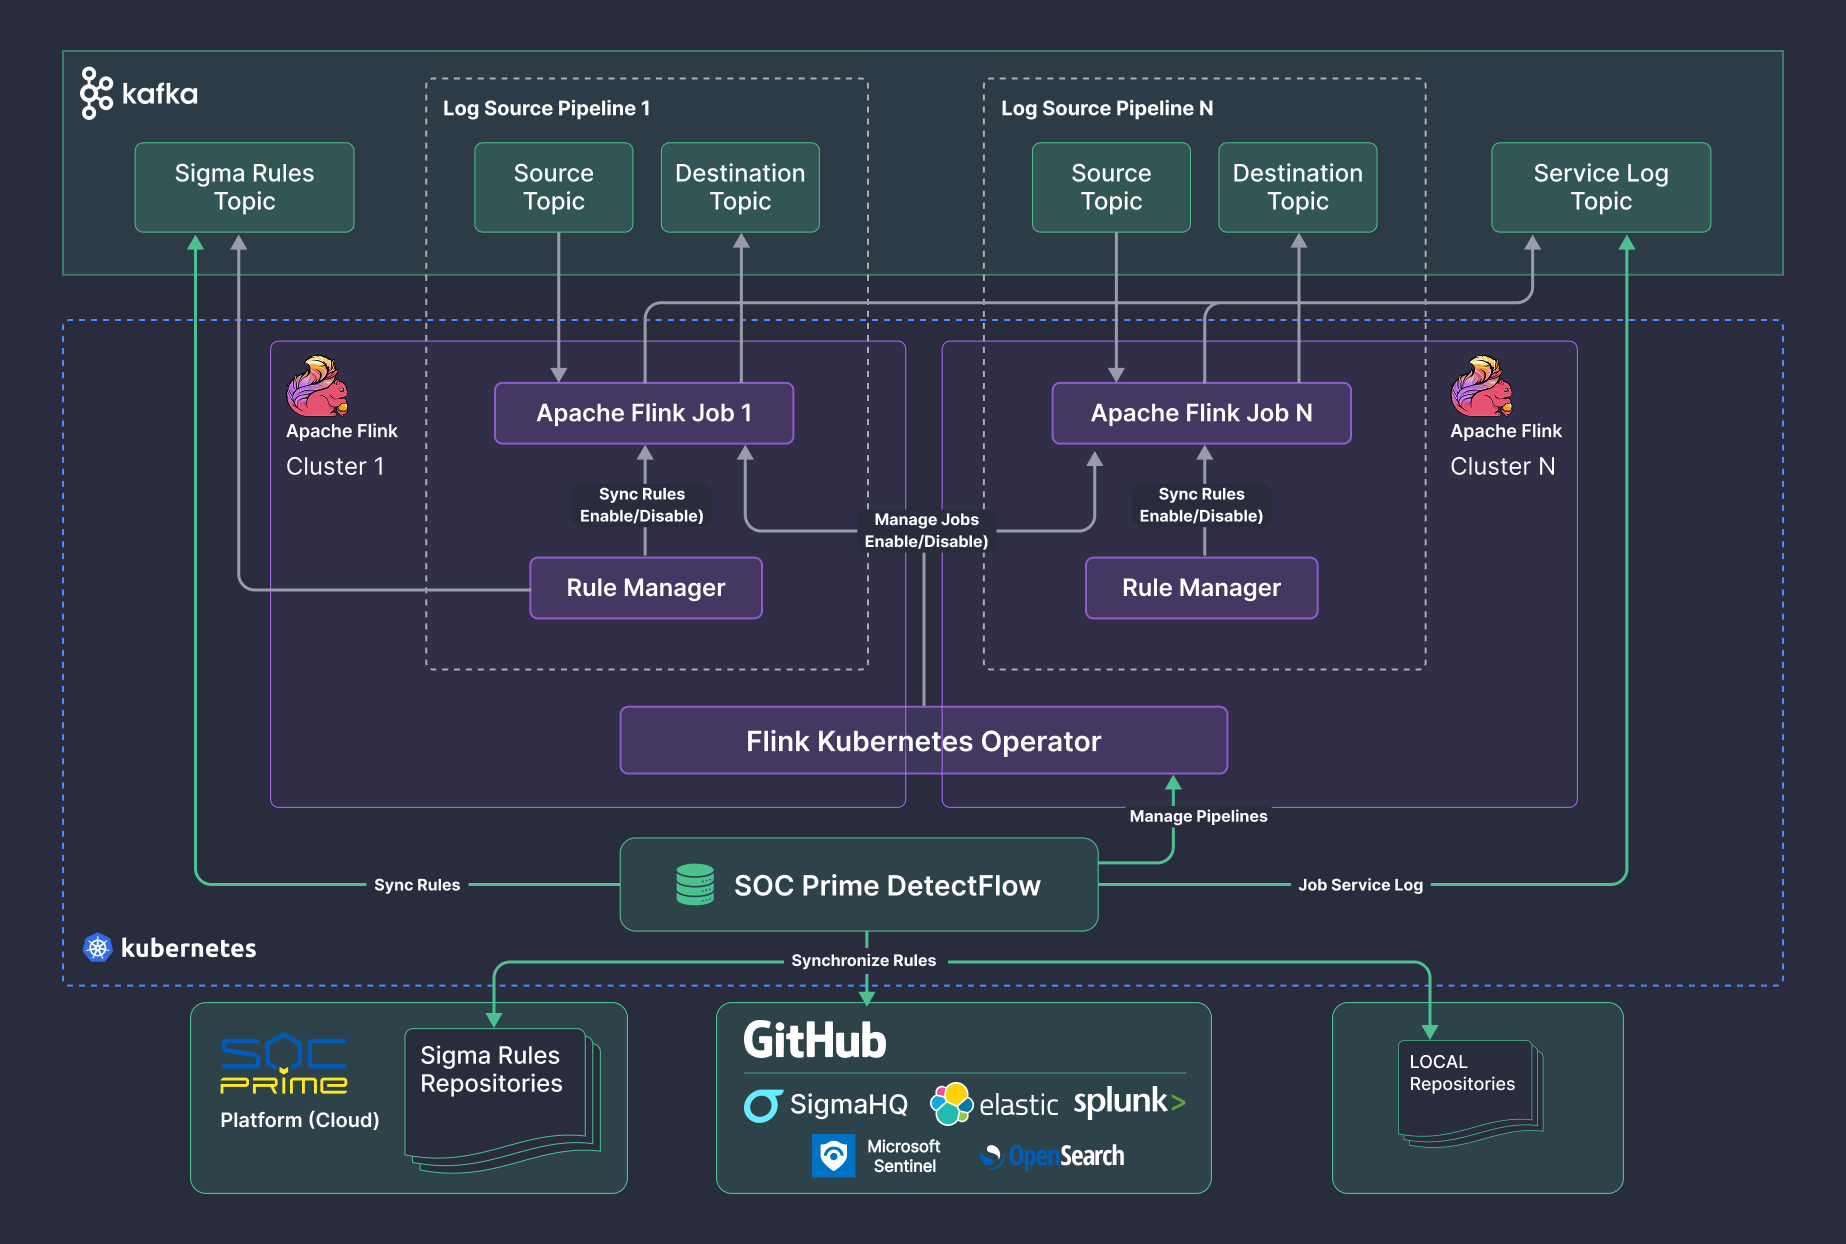This screenshot has height=1244, width=1846.
Task: Click the Kubernetes wheel logo
Action: click(x=97, y=948)
